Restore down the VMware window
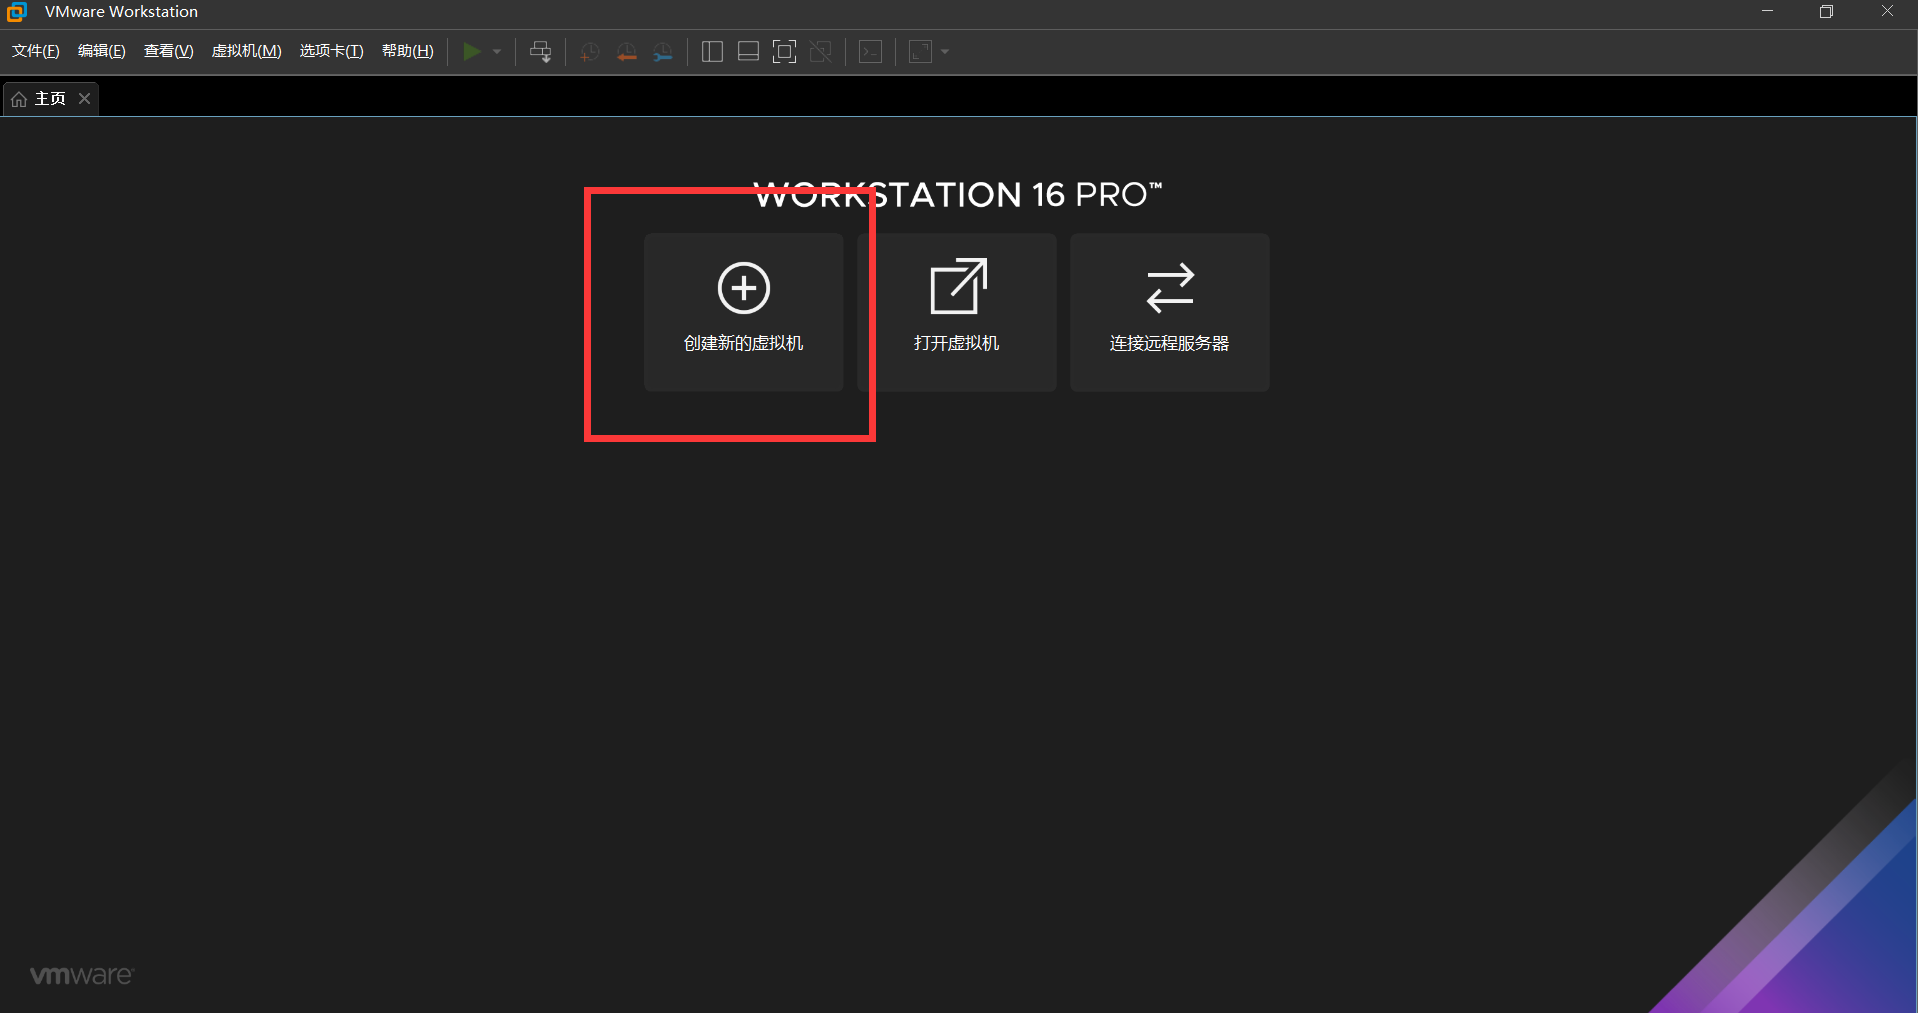This screenshot has height=1013, width=1918. 1826,12
